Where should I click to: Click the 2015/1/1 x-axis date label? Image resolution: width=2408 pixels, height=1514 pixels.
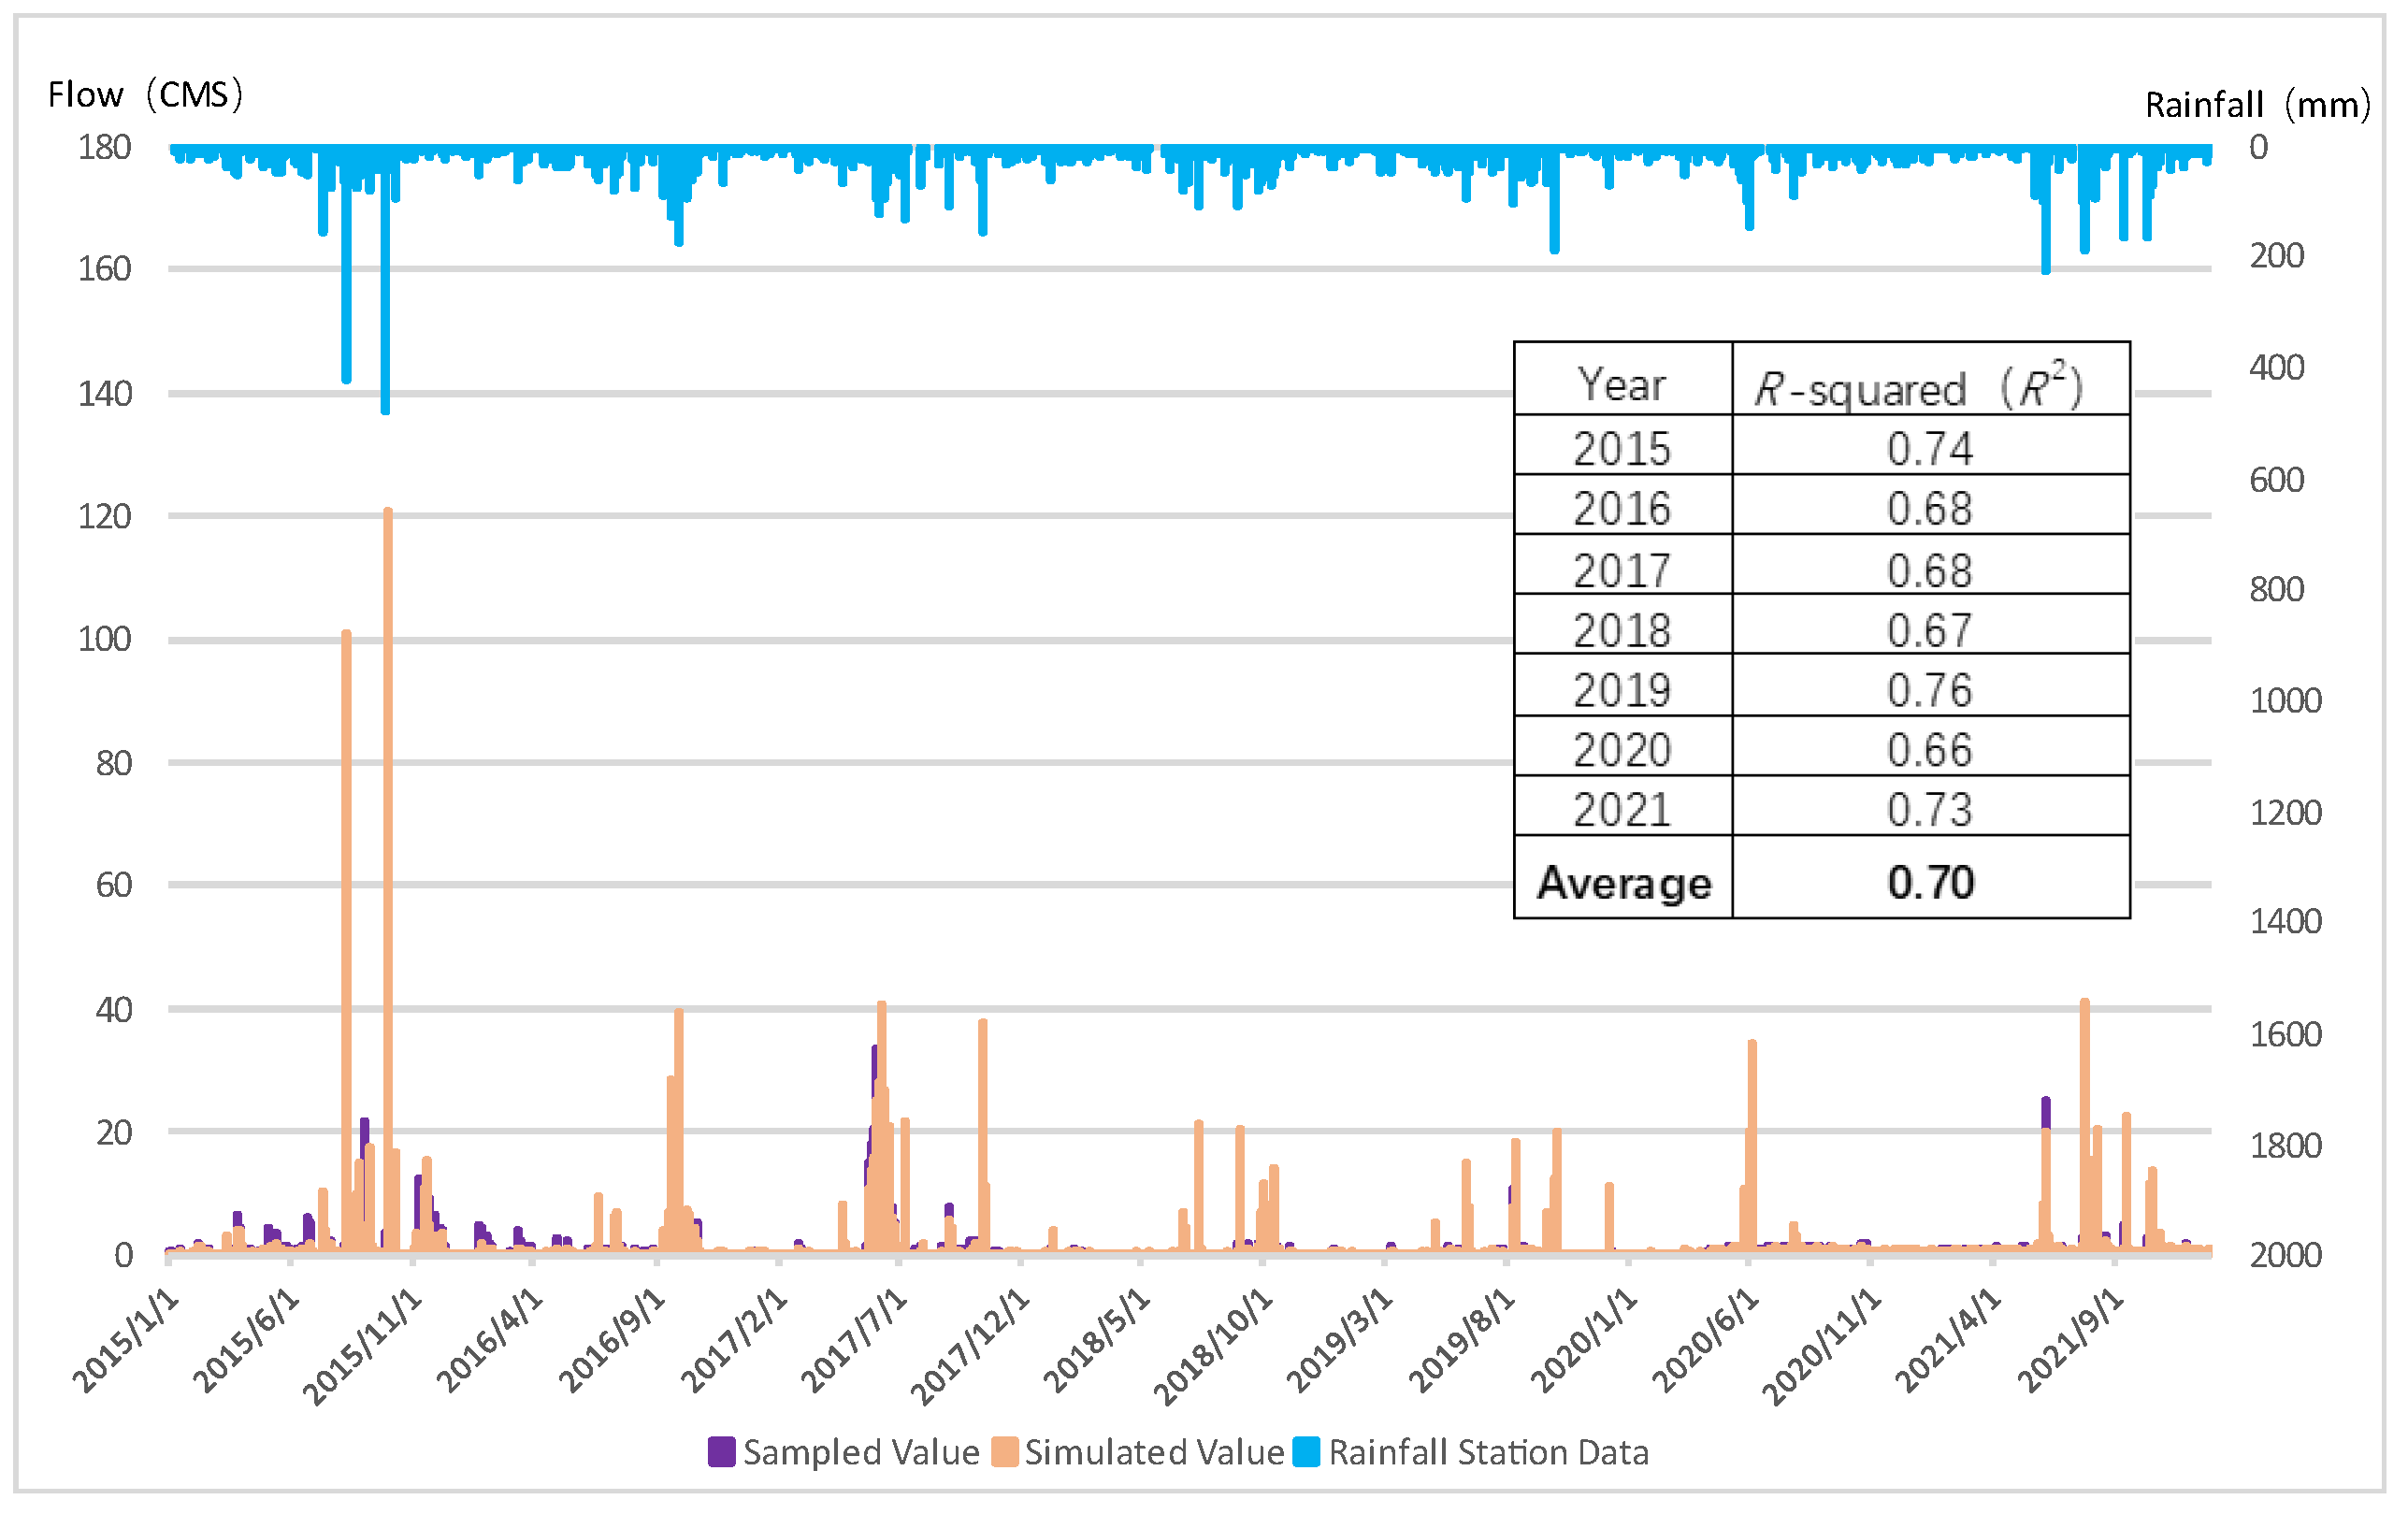(x=127, y=1340)
